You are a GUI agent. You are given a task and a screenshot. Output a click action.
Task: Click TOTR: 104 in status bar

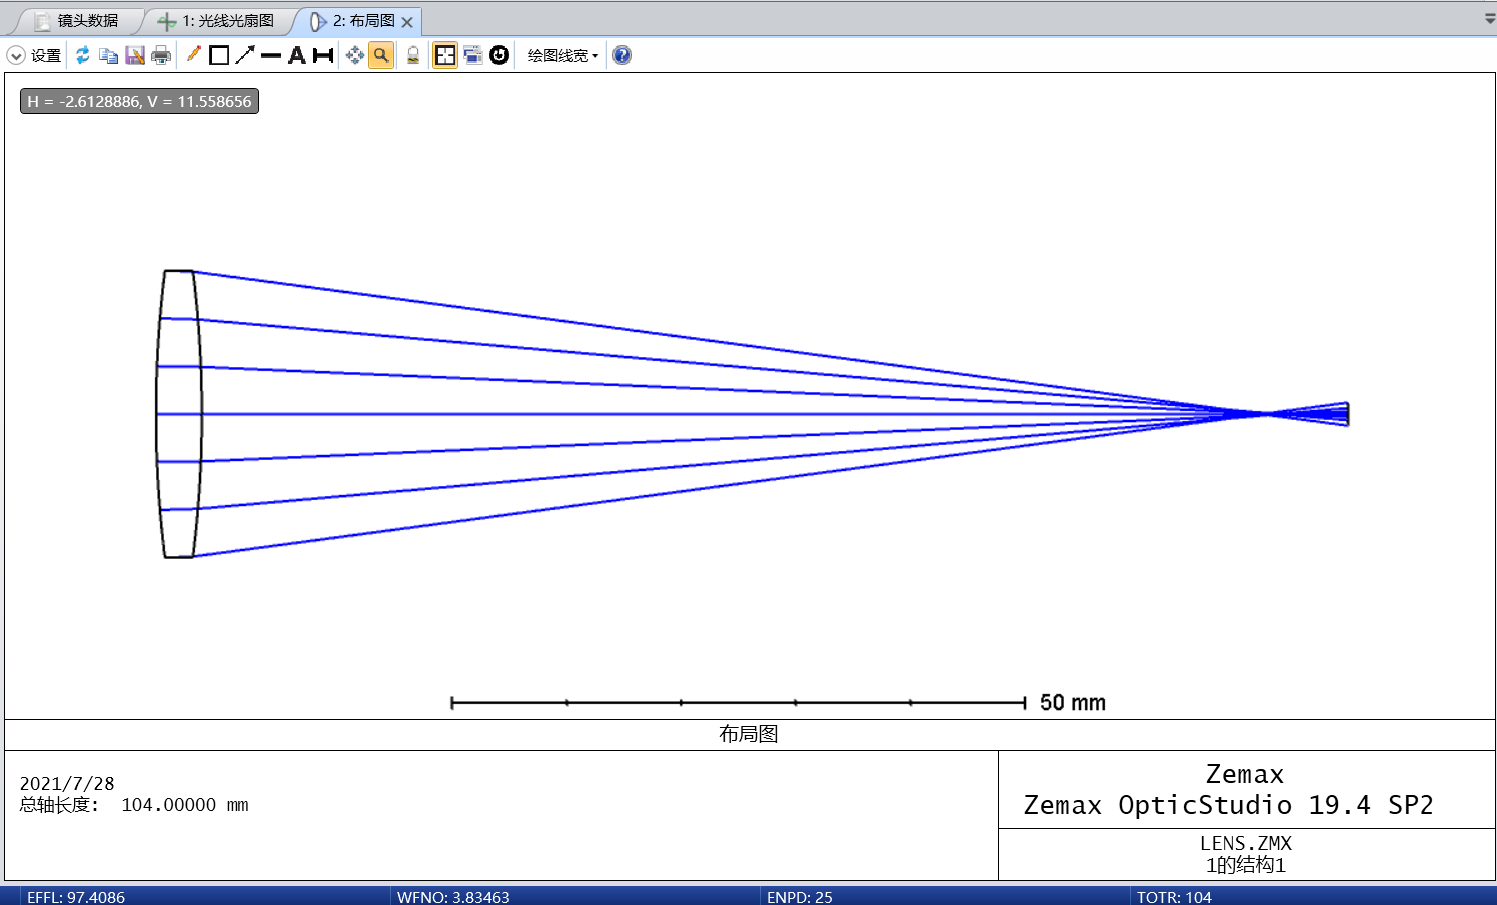coord(1174,897)
